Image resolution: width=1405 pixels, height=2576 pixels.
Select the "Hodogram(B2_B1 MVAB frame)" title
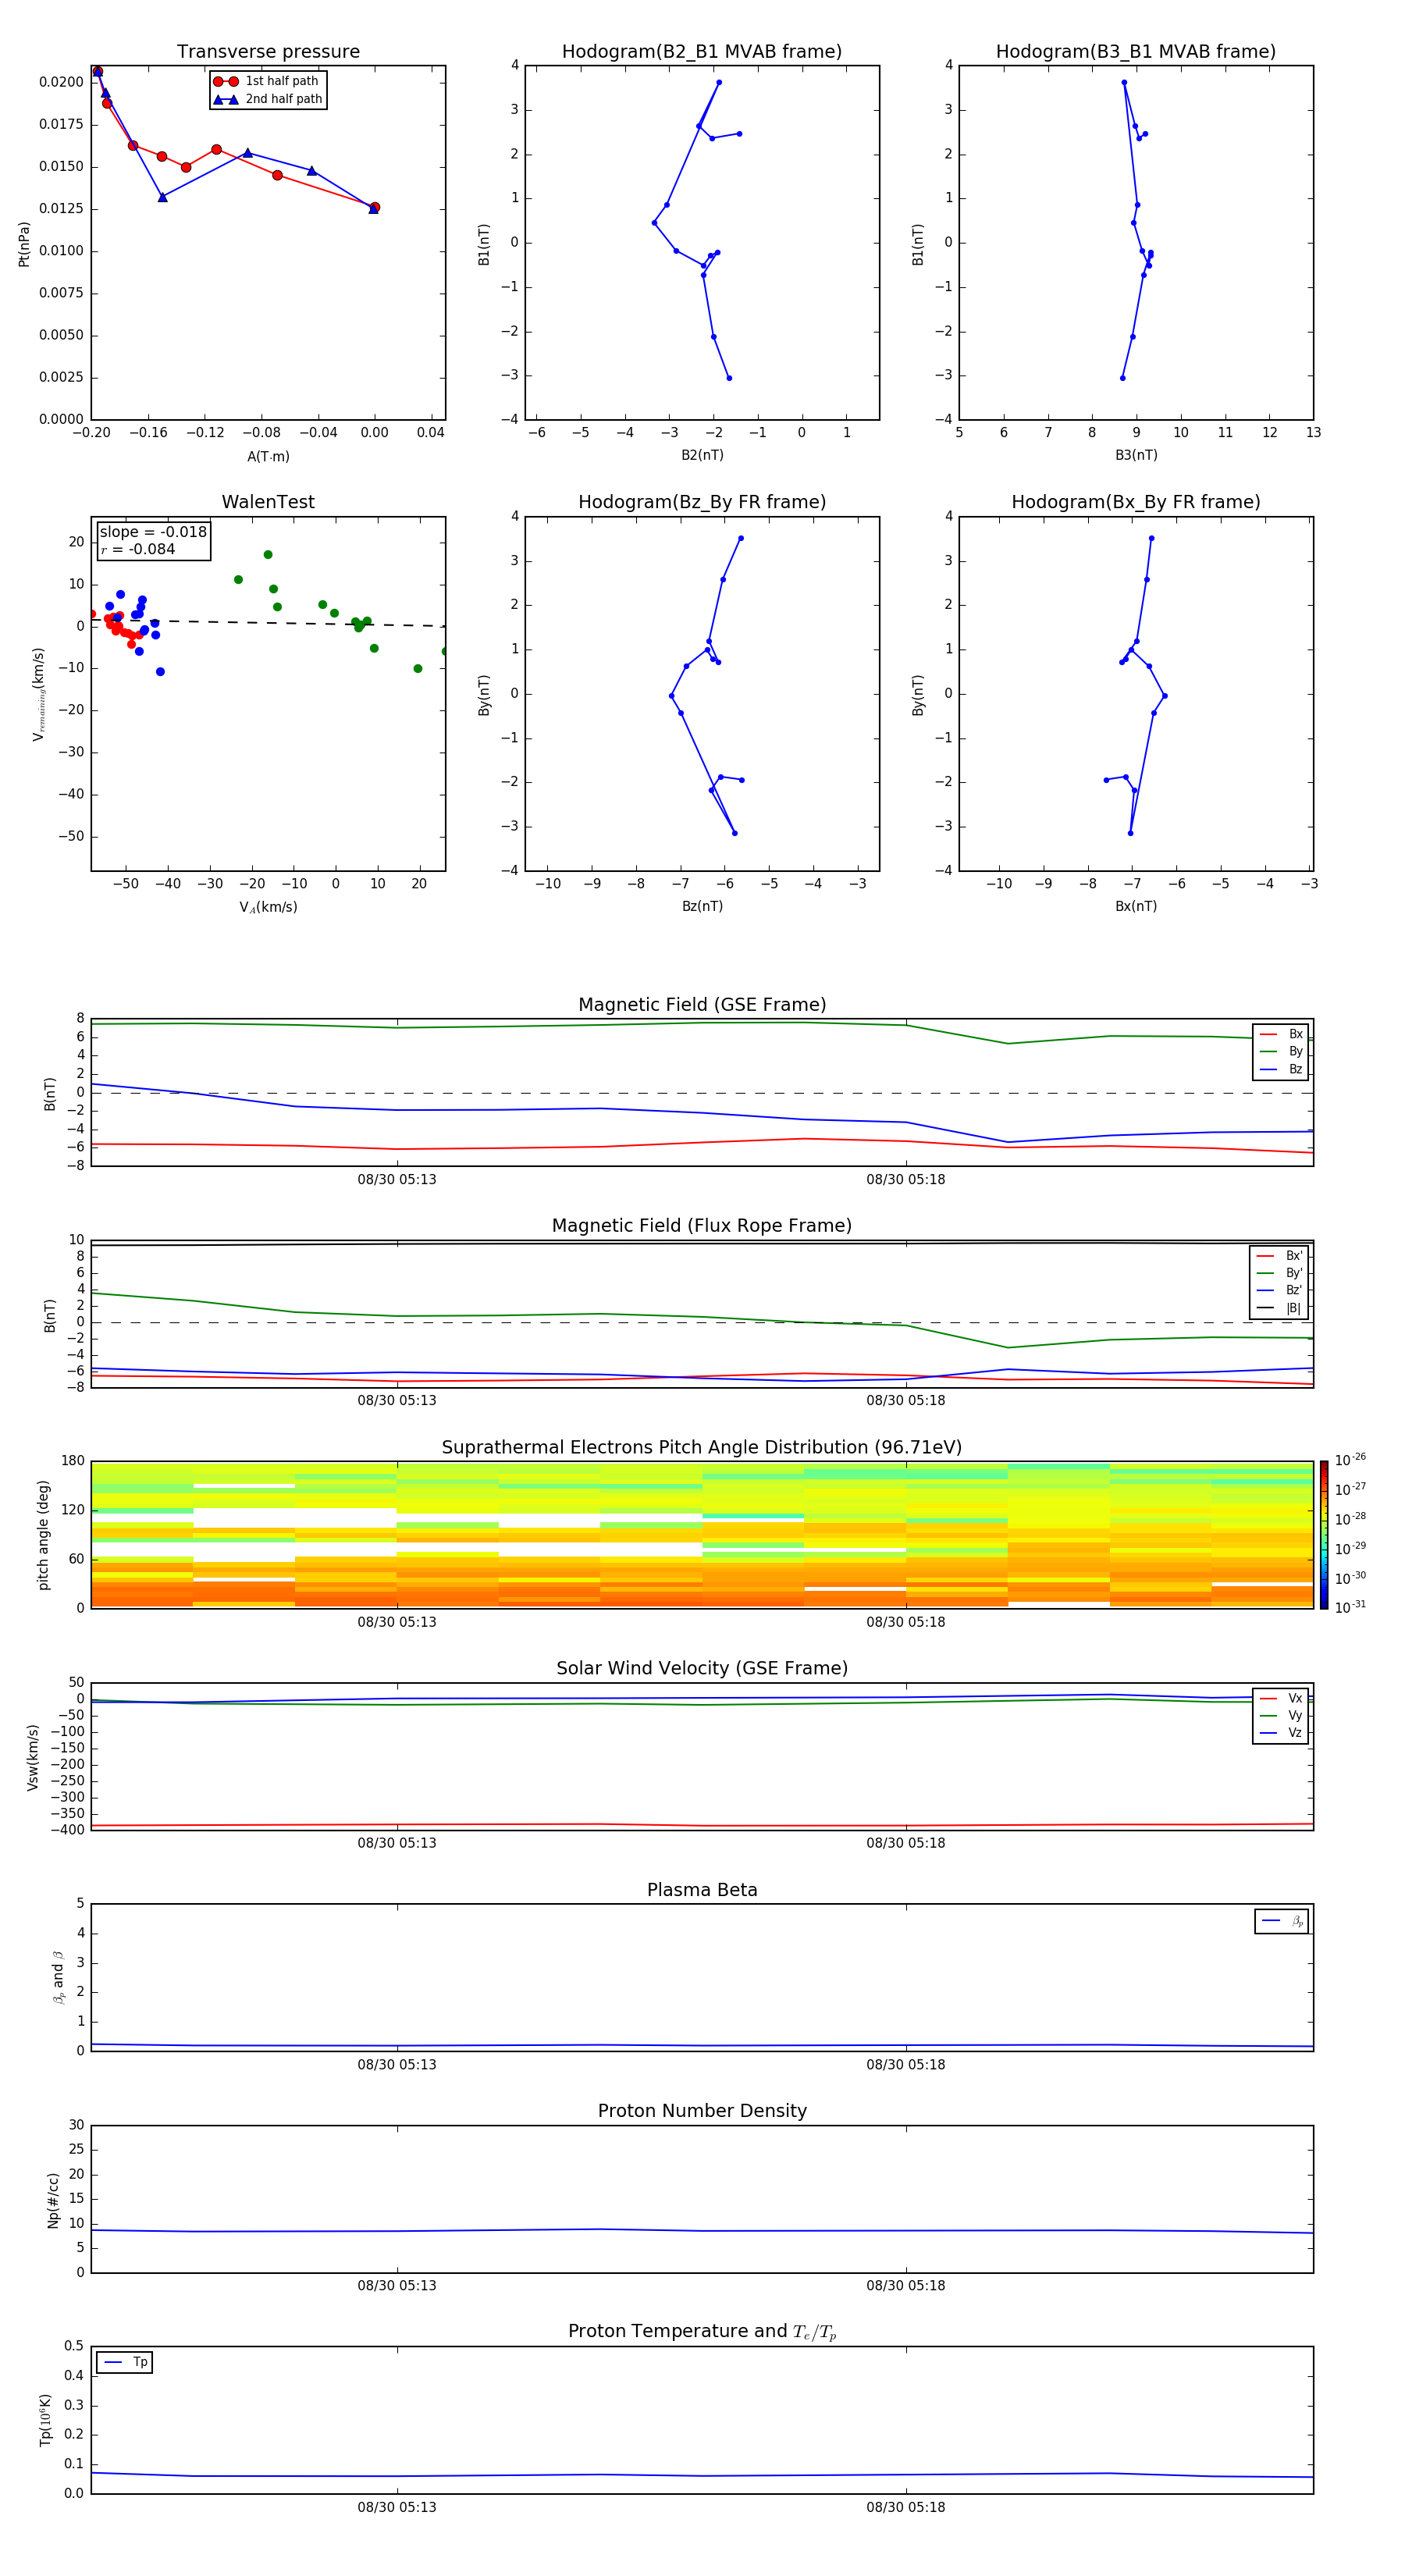tap(702, 52)
